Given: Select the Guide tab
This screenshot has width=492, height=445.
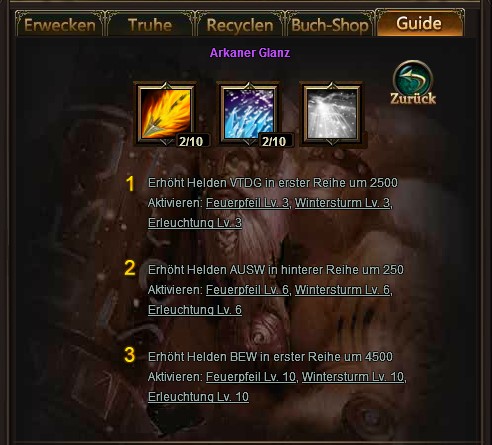Looking at the screenshot, I should point(419,24).
